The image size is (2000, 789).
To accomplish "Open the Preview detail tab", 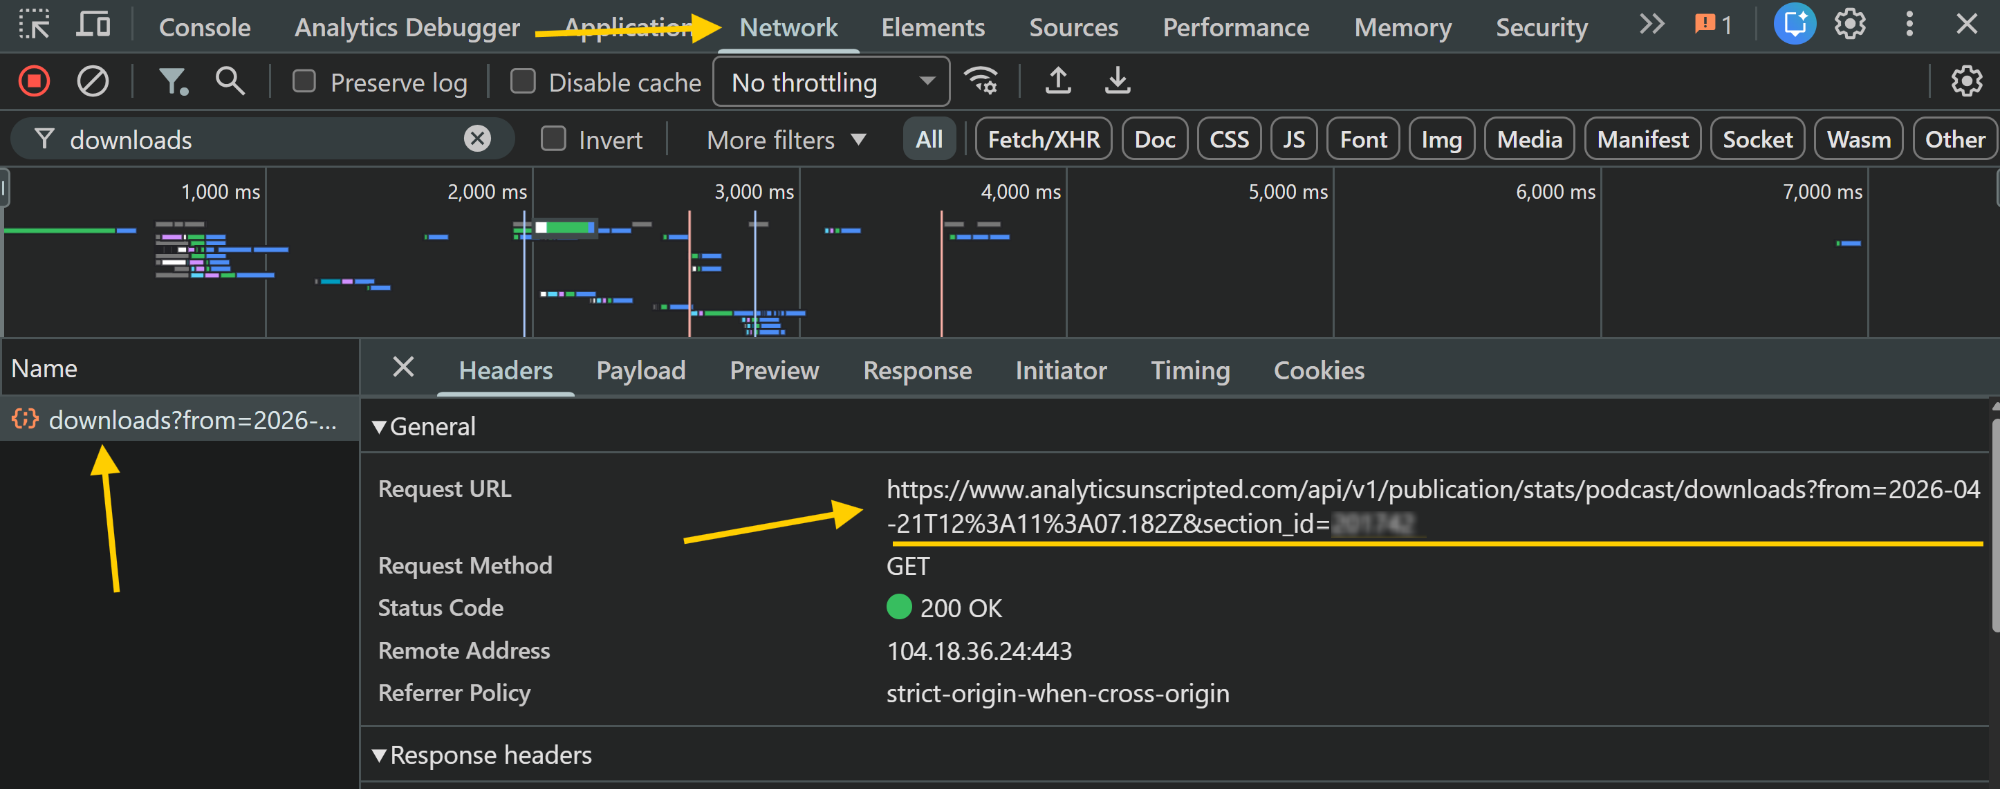I will pos(775,370).
